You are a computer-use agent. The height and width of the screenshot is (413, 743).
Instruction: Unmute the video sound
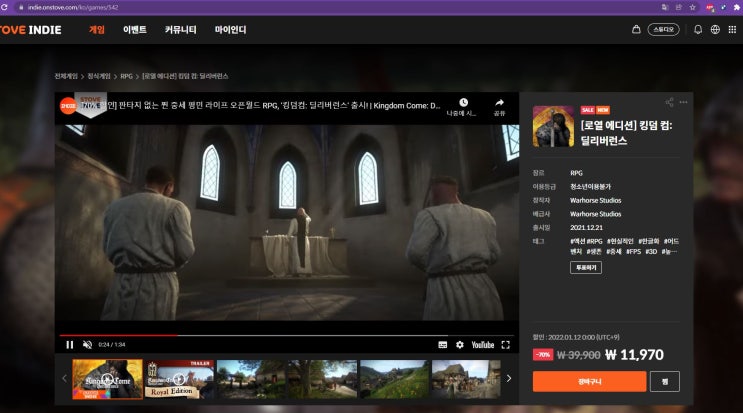[87, 345]
